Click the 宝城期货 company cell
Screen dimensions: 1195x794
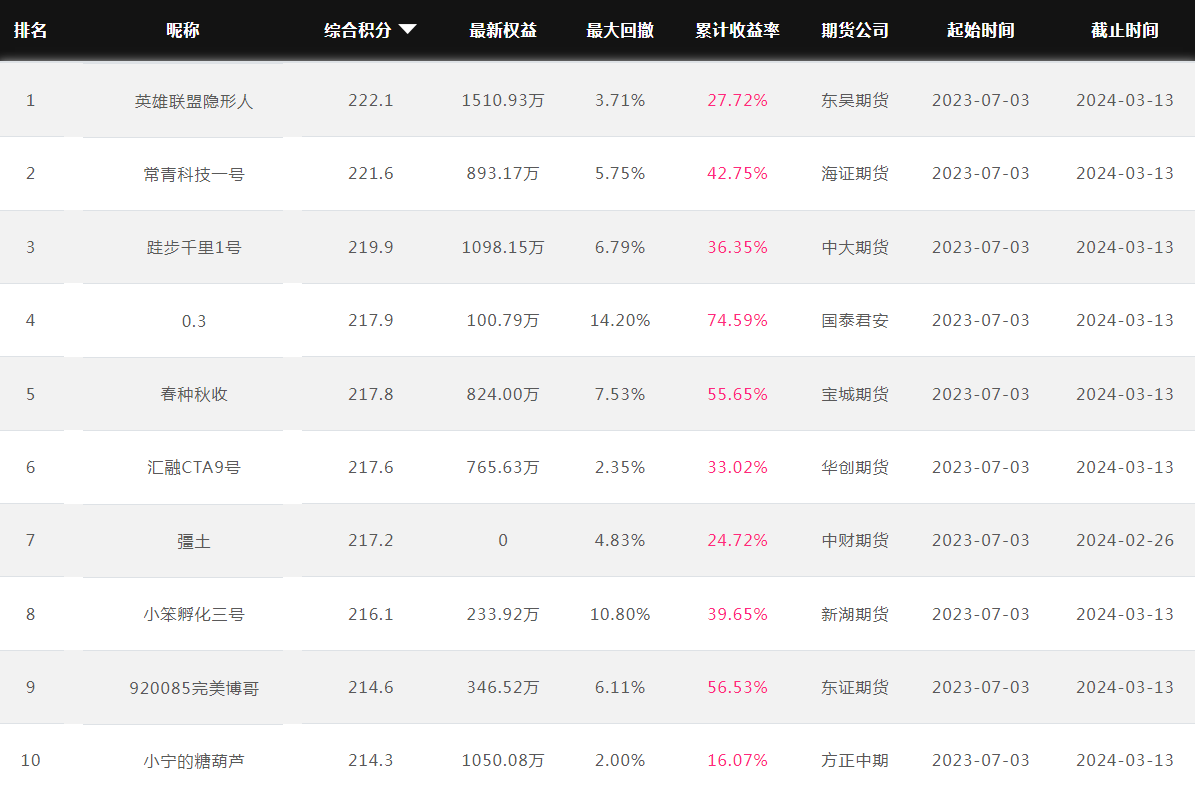(855, 394)
